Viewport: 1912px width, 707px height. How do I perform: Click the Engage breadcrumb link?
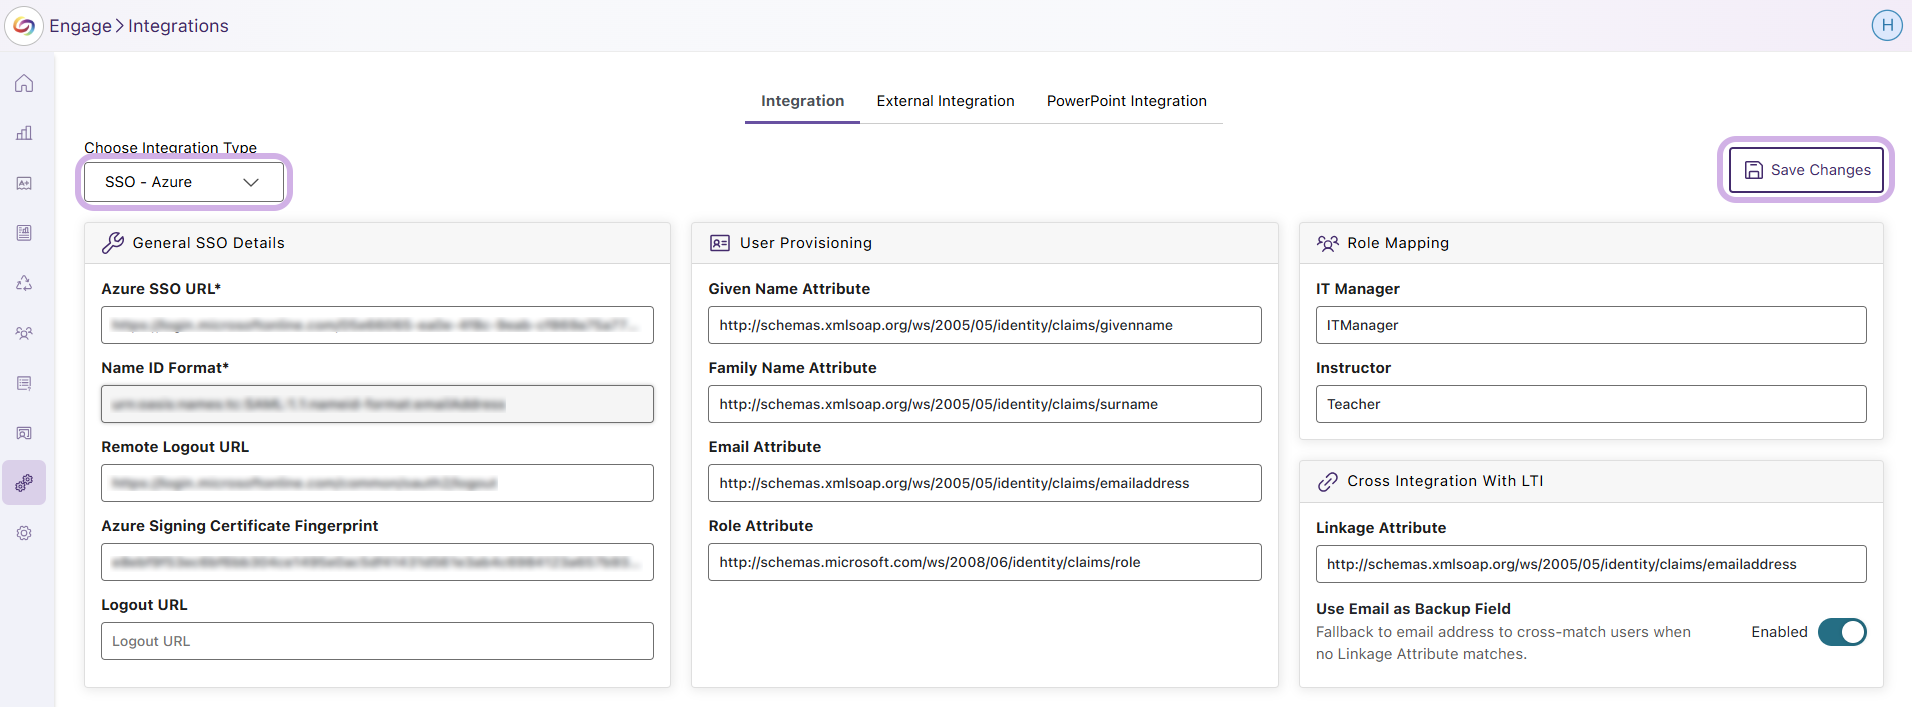coord(80,26)
